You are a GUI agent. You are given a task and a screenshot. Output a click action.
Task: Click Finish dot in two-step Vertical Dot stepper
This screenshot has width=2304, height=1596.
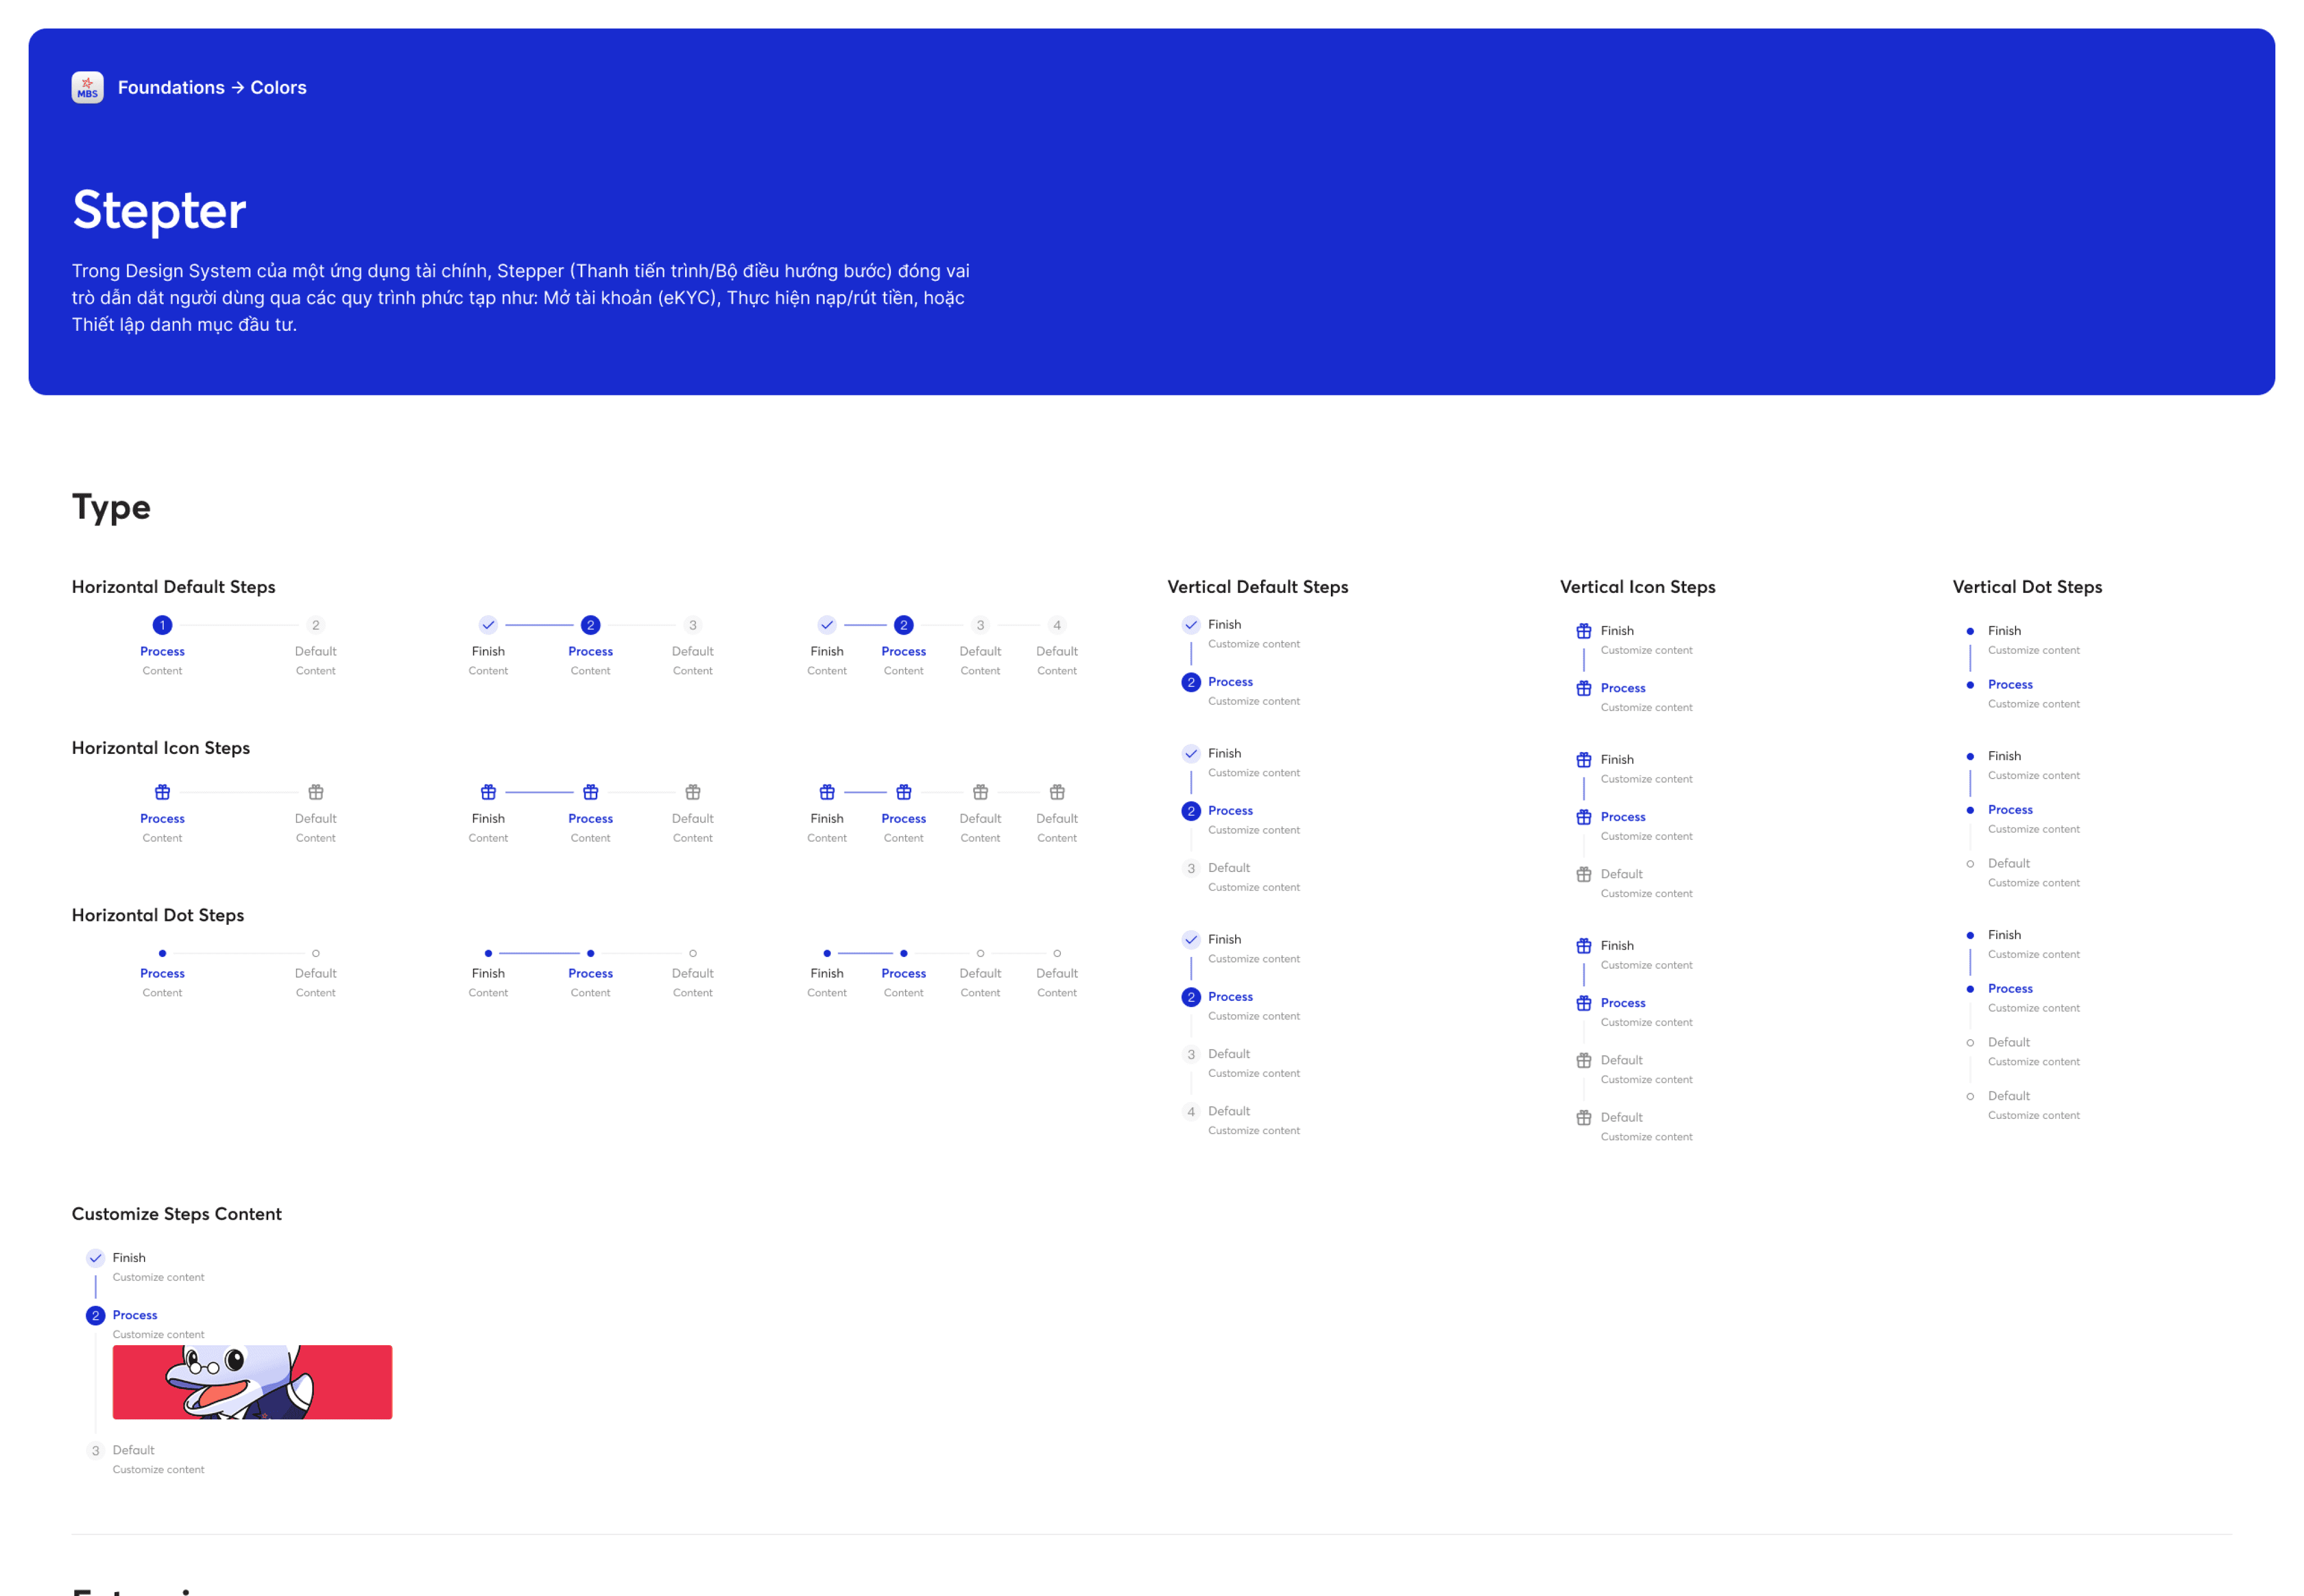[x=1970, y=631]
